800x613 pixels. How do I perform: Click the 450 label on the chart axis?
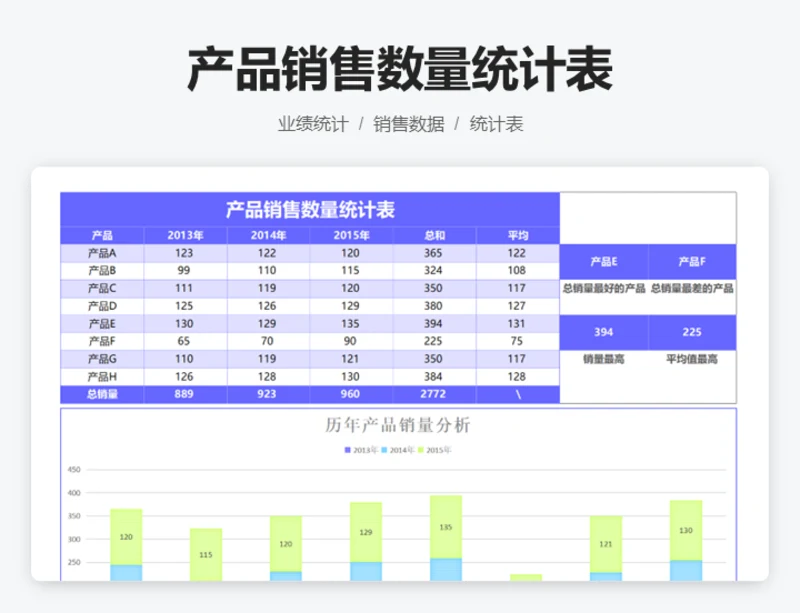74,470
